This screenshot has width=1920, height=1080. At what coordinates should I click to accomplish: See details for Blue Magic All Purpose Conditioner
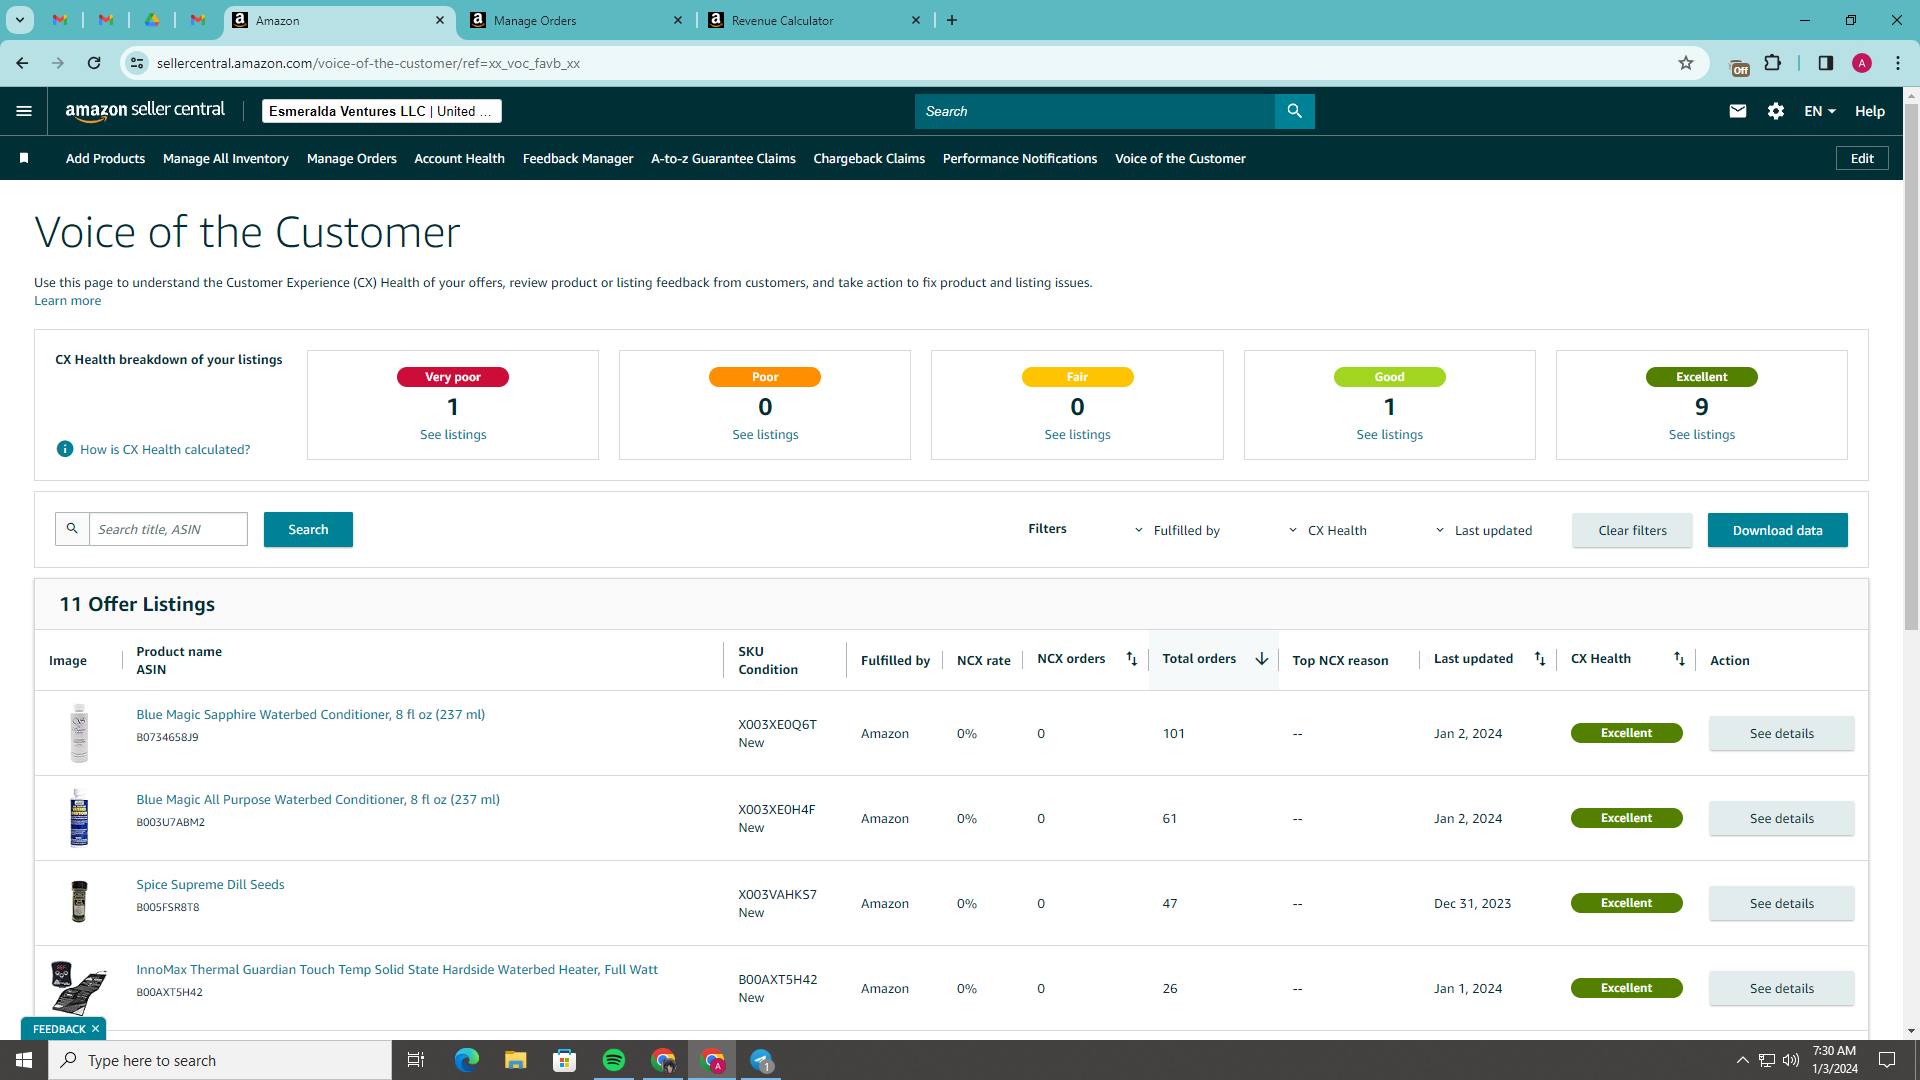coord(1781,818)
